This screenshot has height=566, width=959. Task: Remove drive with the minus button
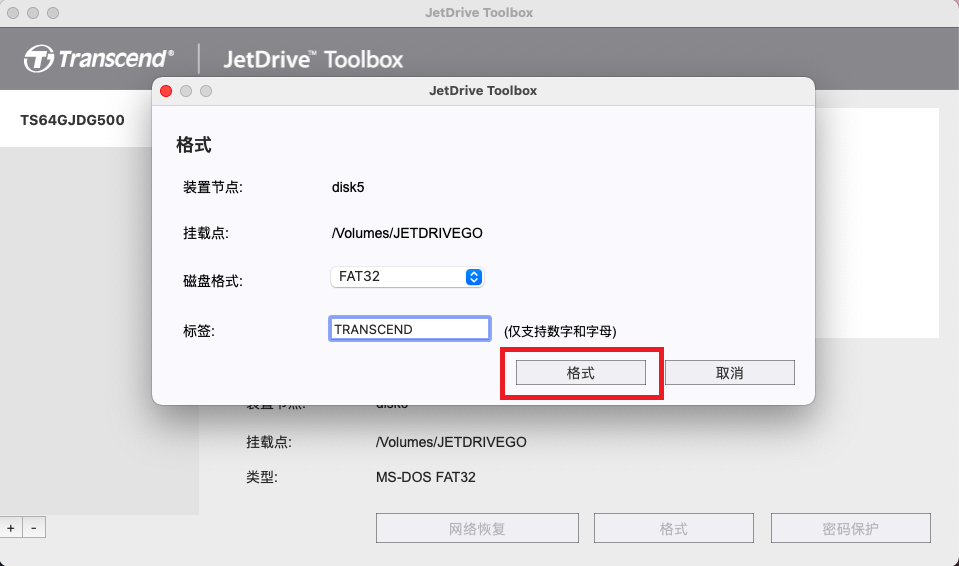pyautogui.click(x=34, y=527)
